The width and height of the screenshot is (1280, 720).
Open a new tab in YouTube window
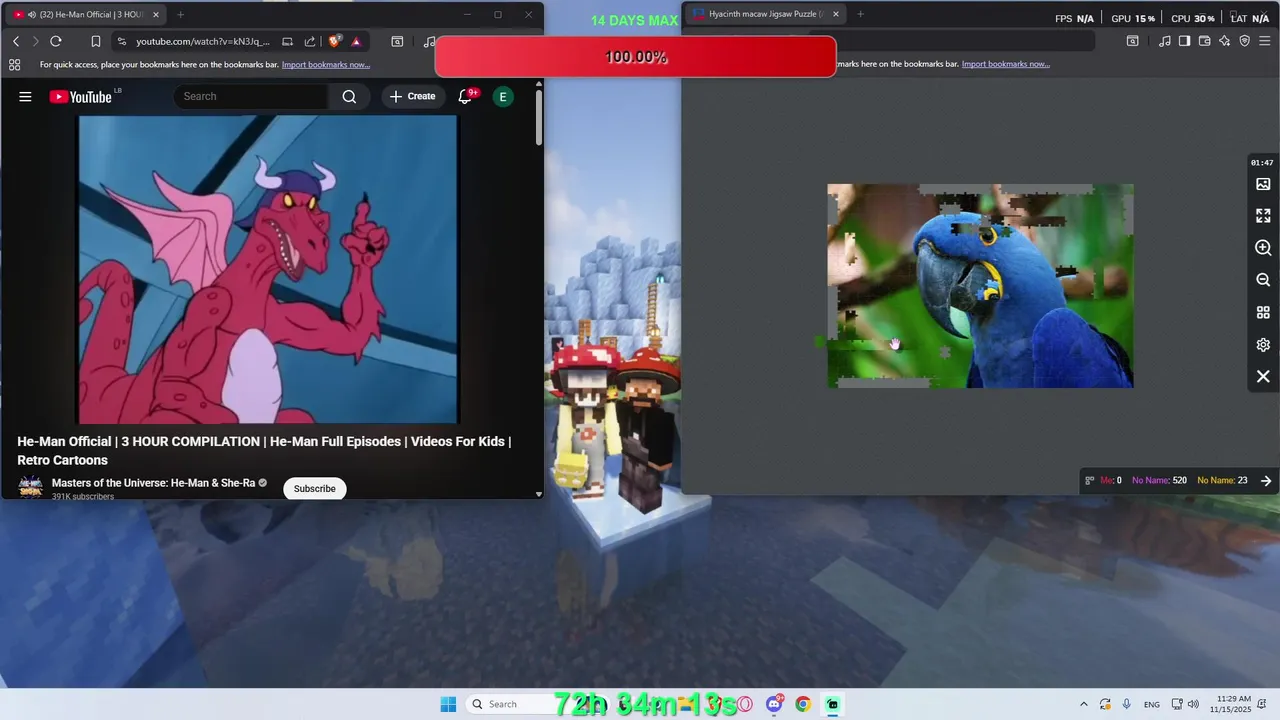click(181, 14)
